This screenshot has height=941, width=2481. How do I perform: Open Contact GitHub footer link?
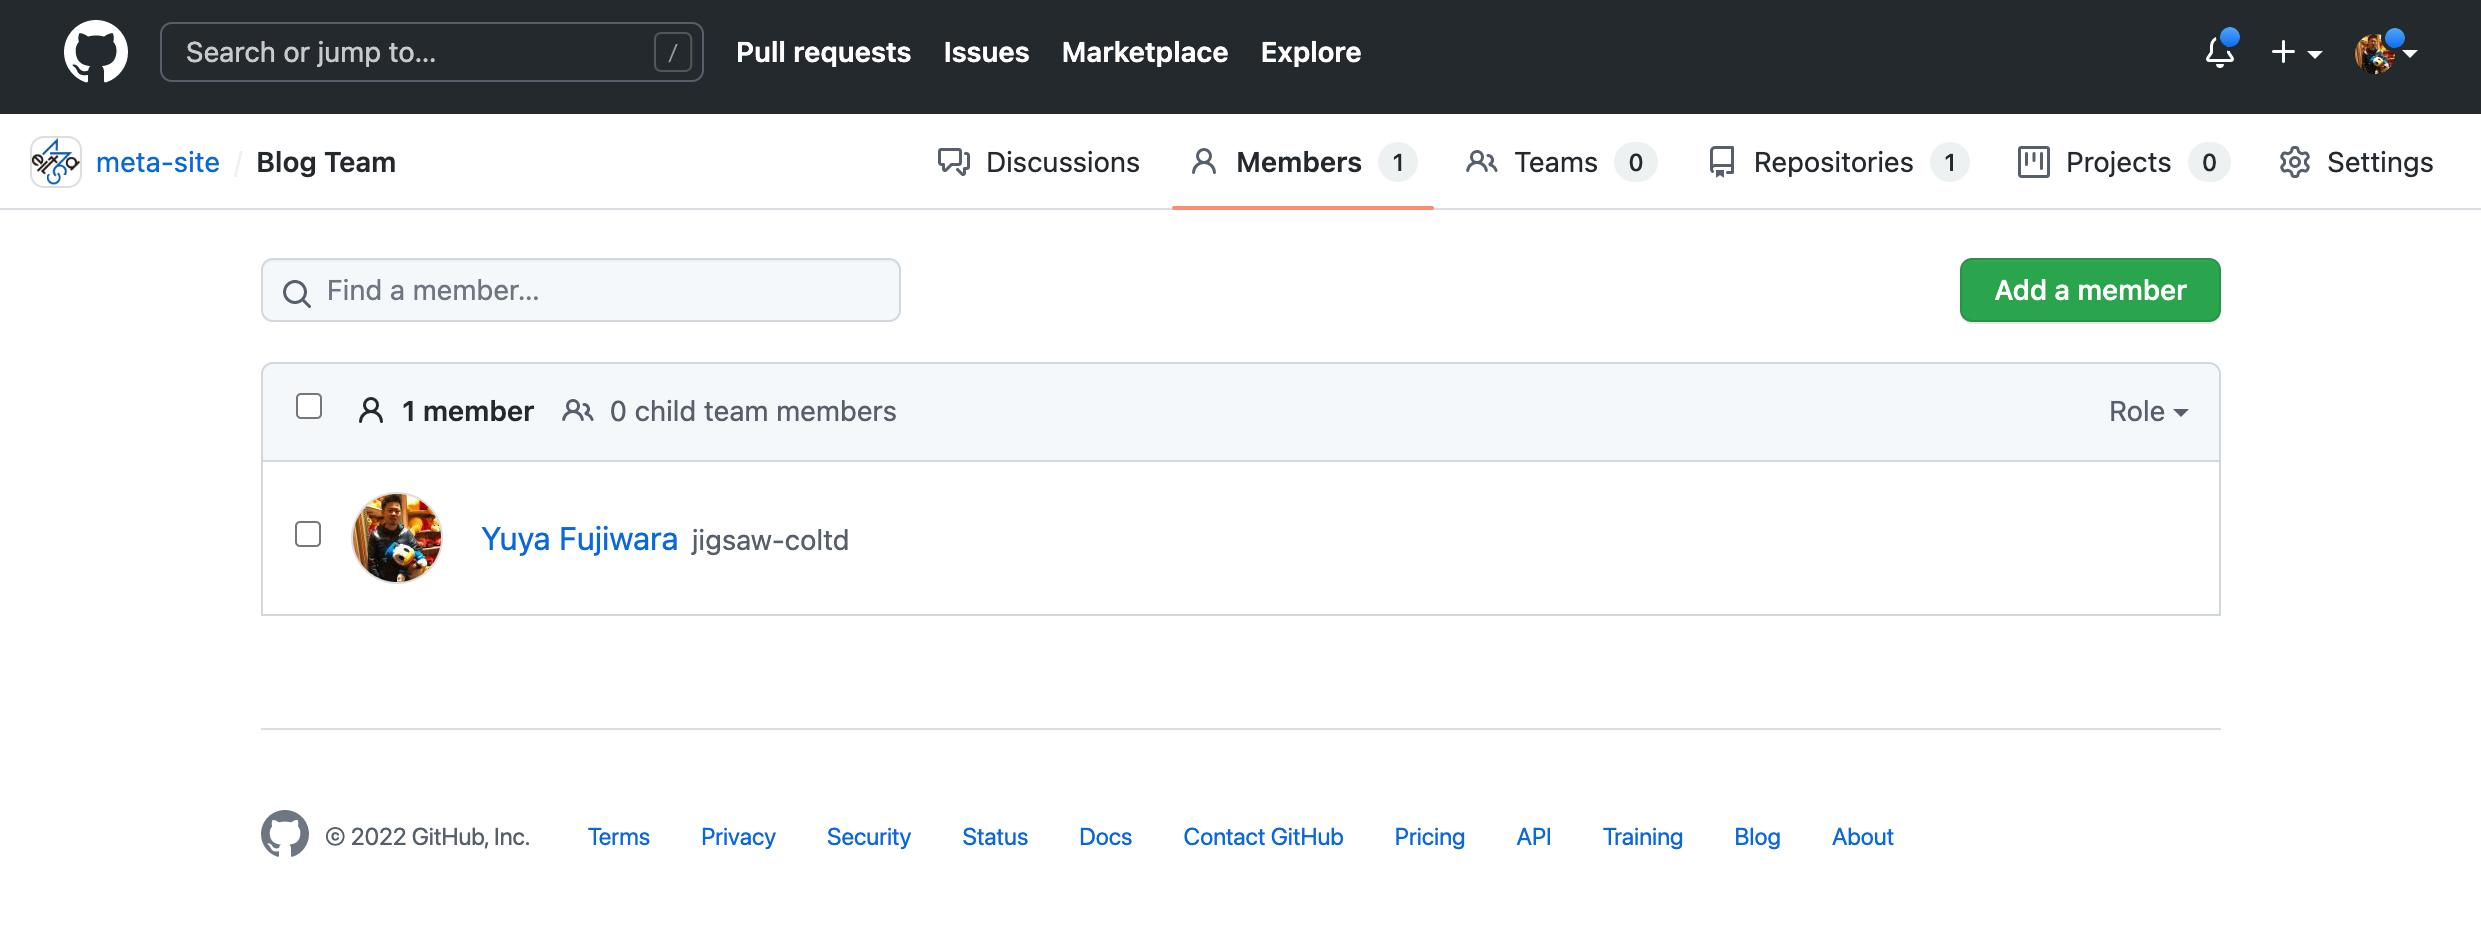click(x=1263, y=837)
